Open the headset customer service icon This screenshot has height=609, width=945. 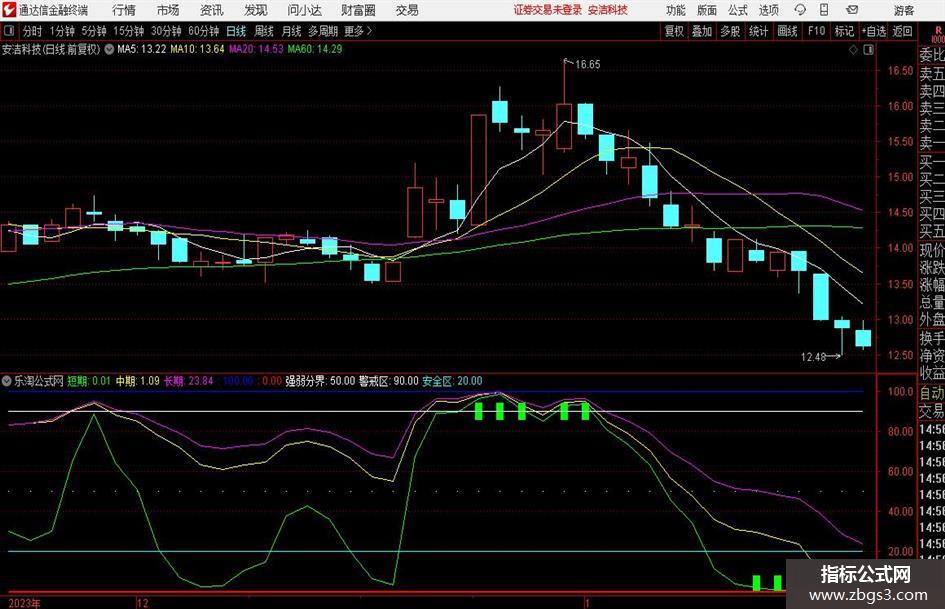click(800, 10)
